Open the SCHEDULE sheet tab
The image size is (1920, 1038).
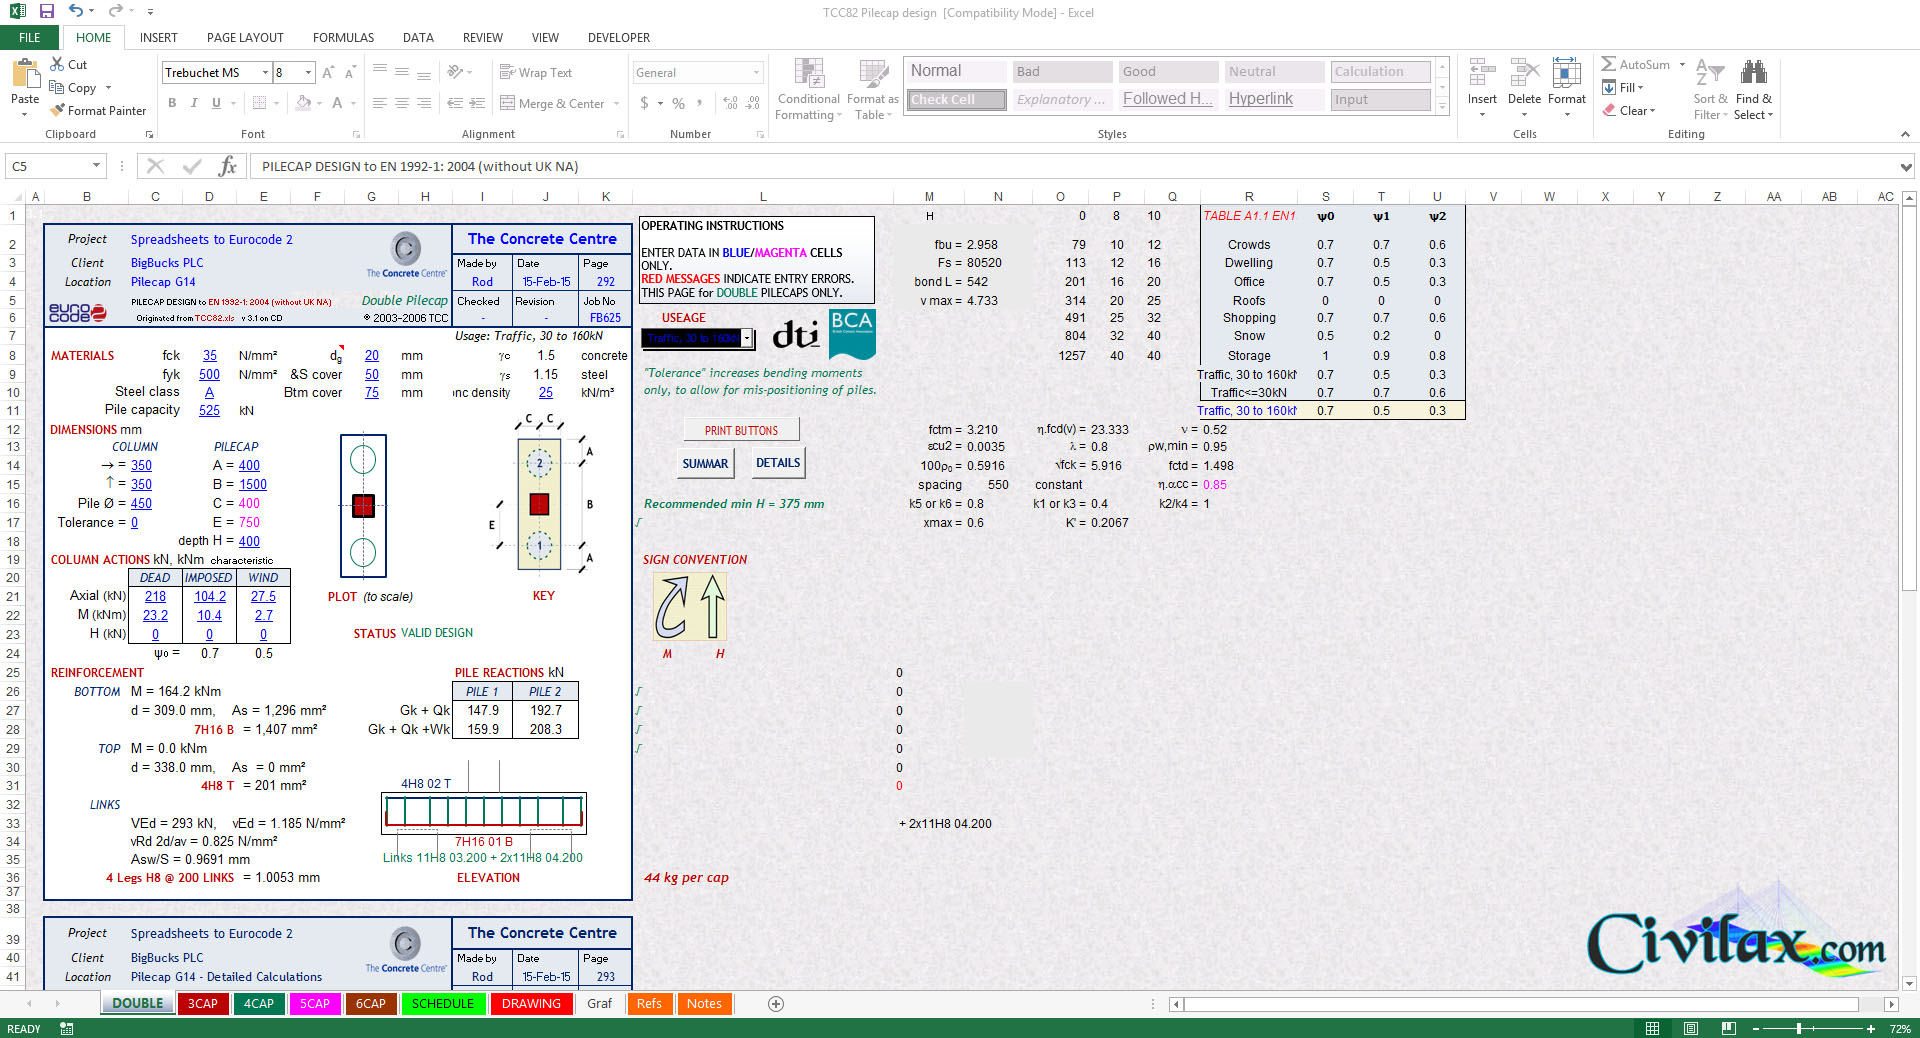[443, 1003]
